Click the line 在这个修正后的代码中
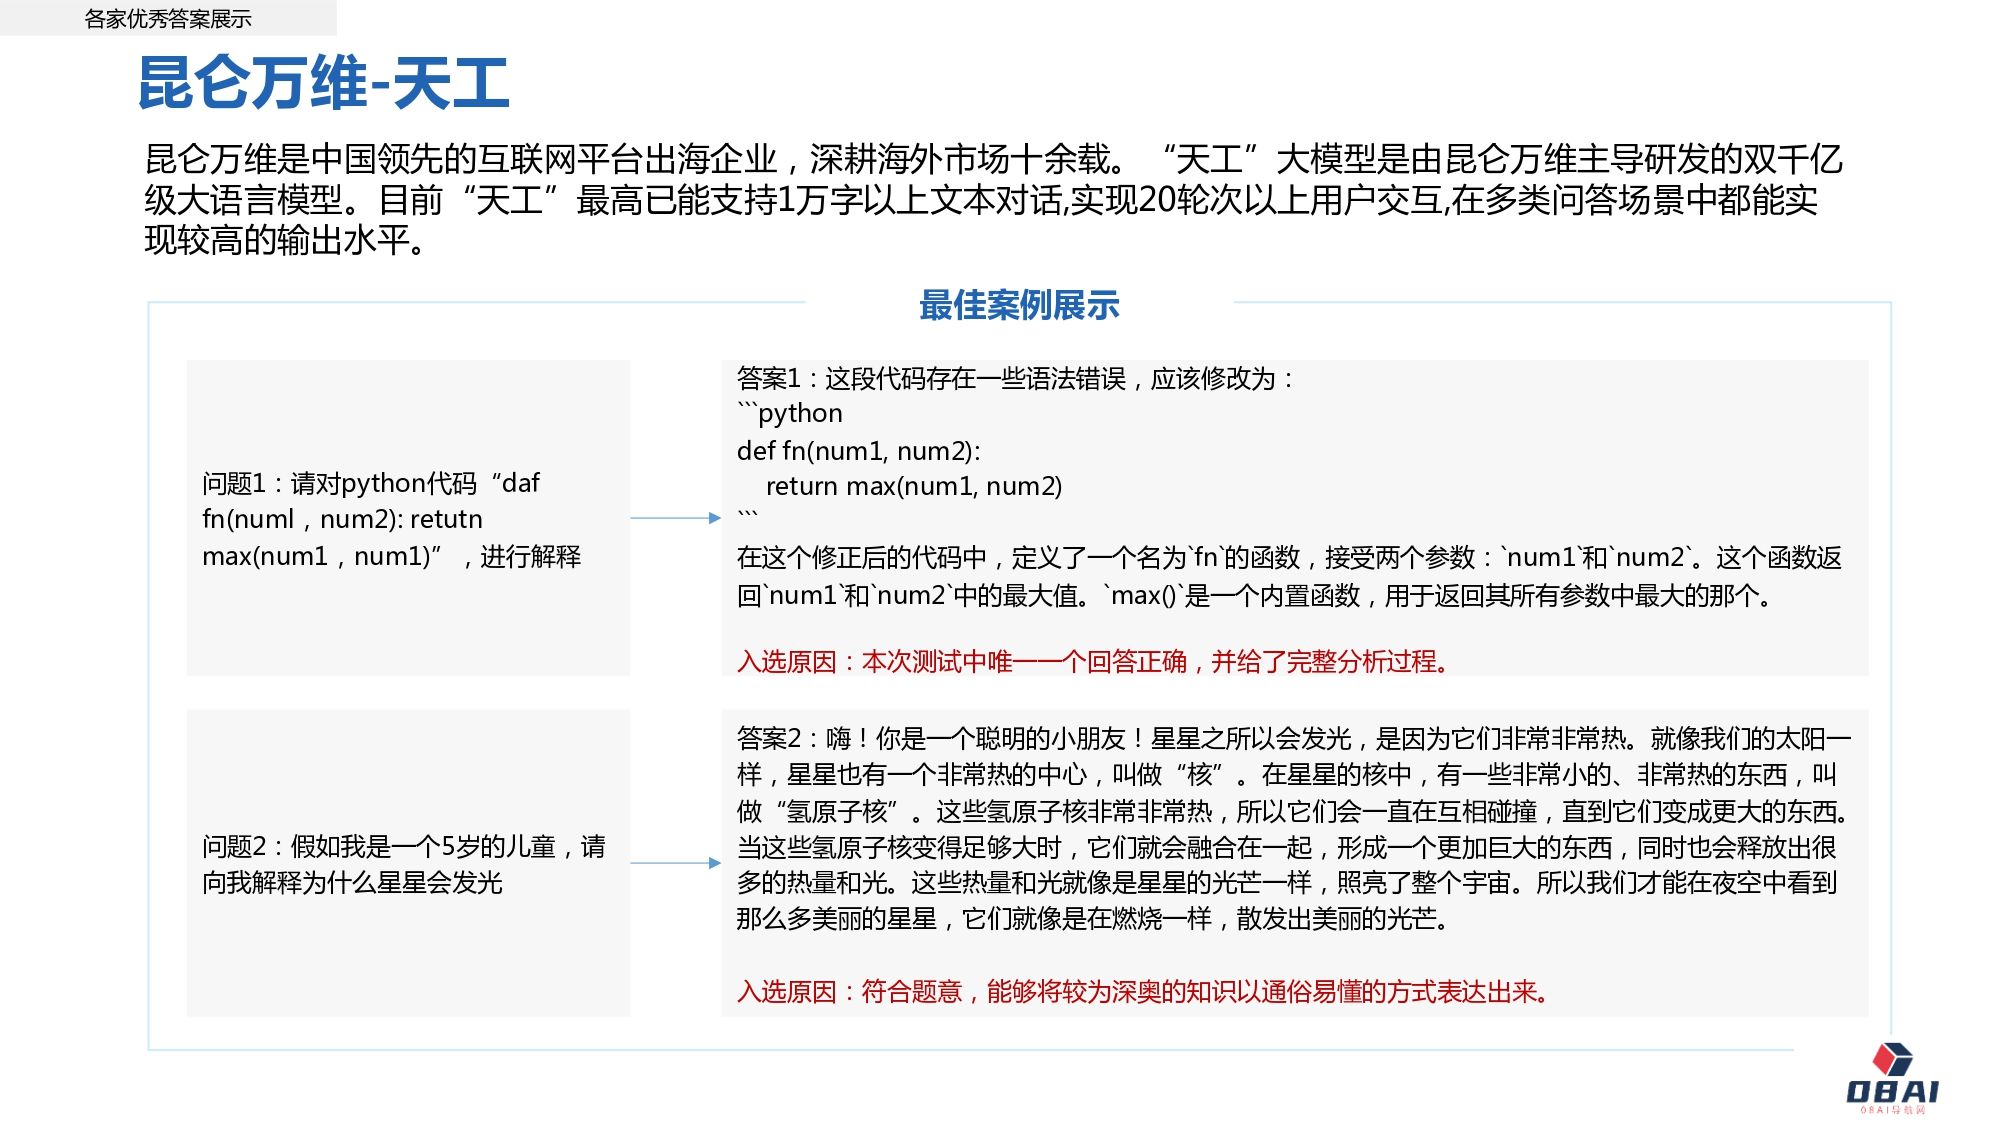This screenshot has width=2000, height=1125. click(1289, 557)
